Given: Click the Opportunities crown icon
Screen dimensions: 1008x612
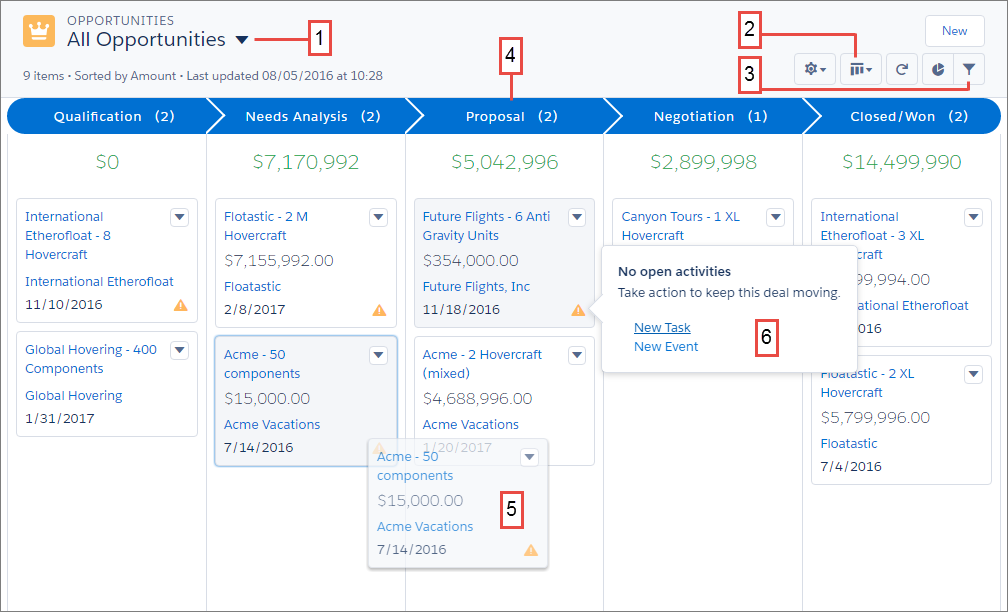Looking at the screenshot, I should [39, 31].
